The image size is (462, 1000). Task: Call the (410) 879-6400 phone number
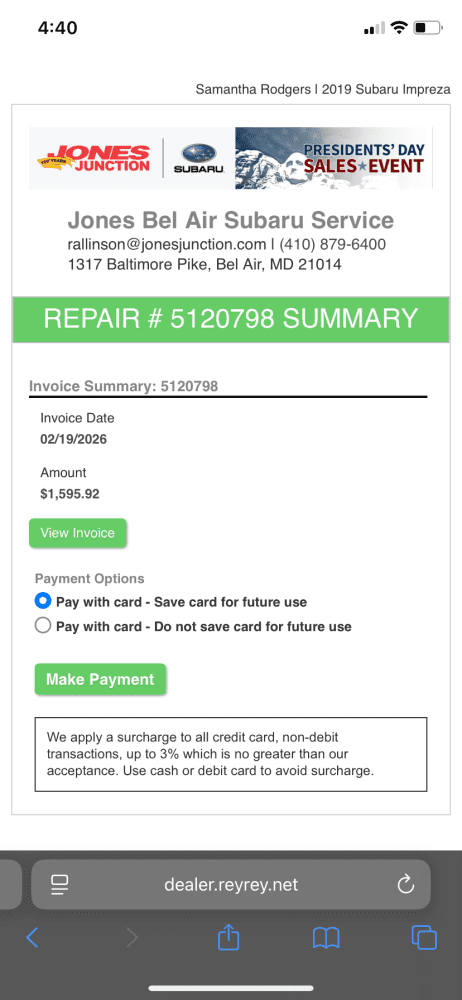point(332,244)
